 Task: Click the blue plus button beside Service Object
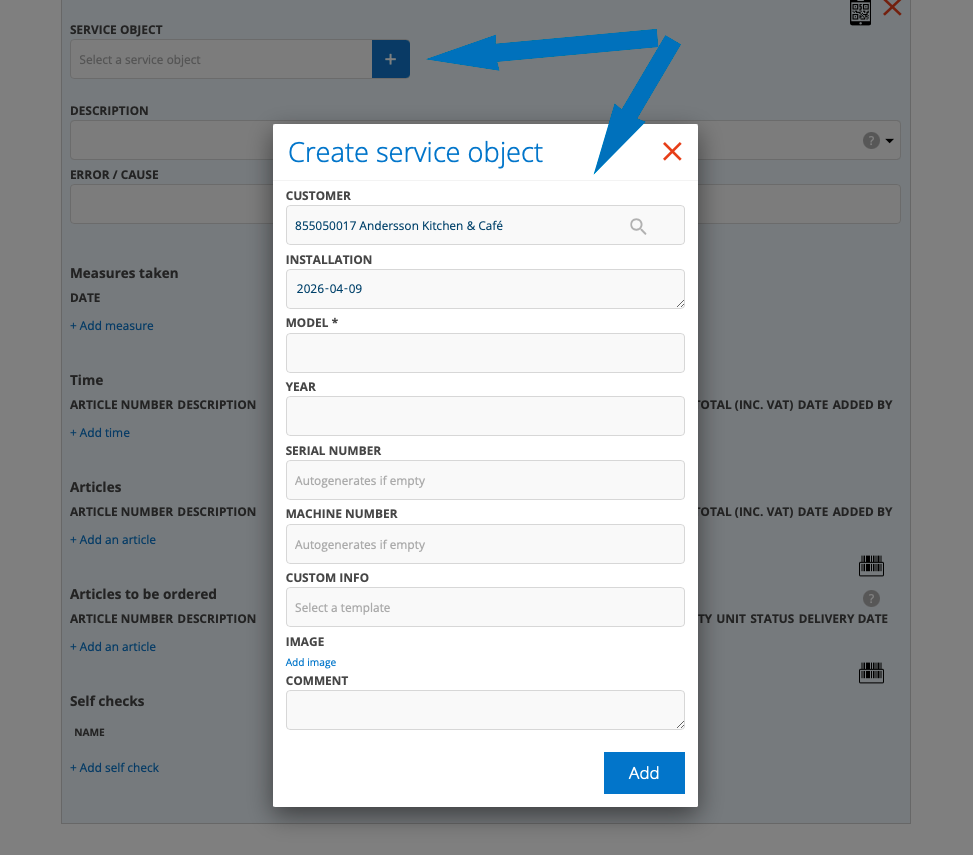coord(390,60)
